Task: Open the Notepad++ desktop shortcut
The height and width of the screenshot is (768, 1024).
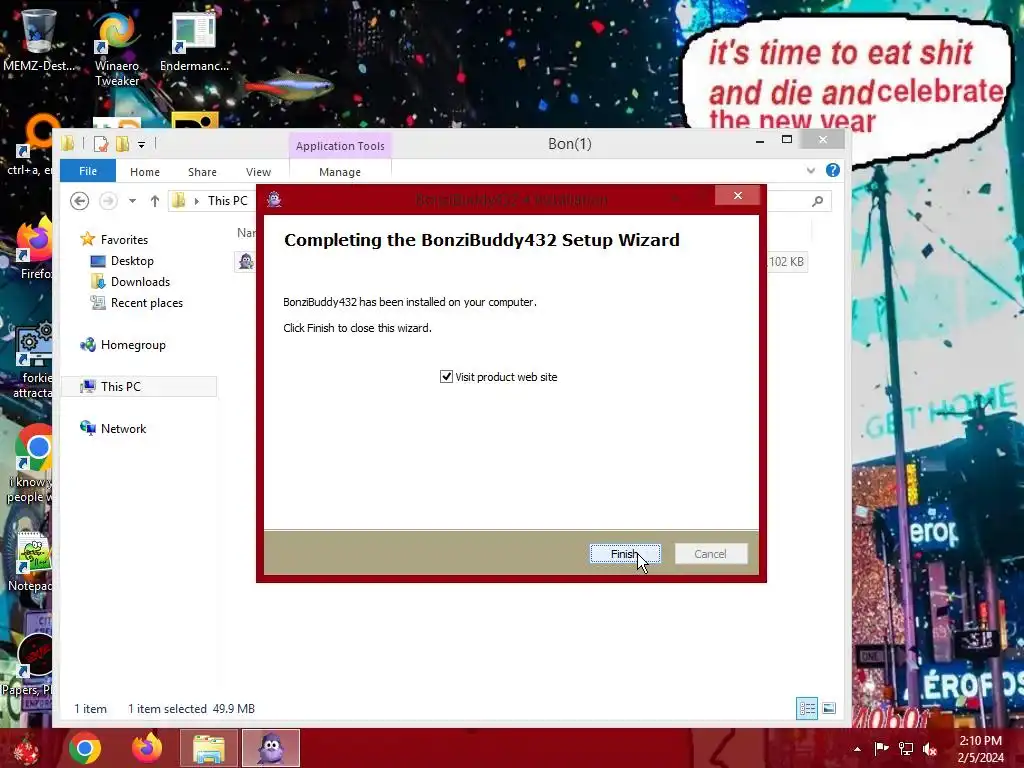Action: pos(31,560)
